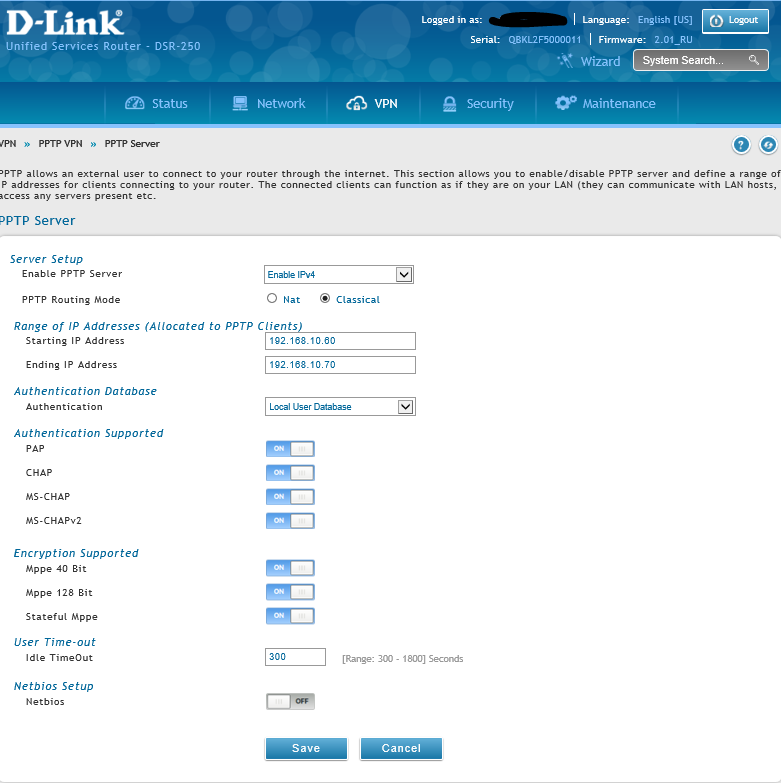This screenshot has width=781, height=783.
Task: Click the help question mark icon
Action: coord(741,145)
